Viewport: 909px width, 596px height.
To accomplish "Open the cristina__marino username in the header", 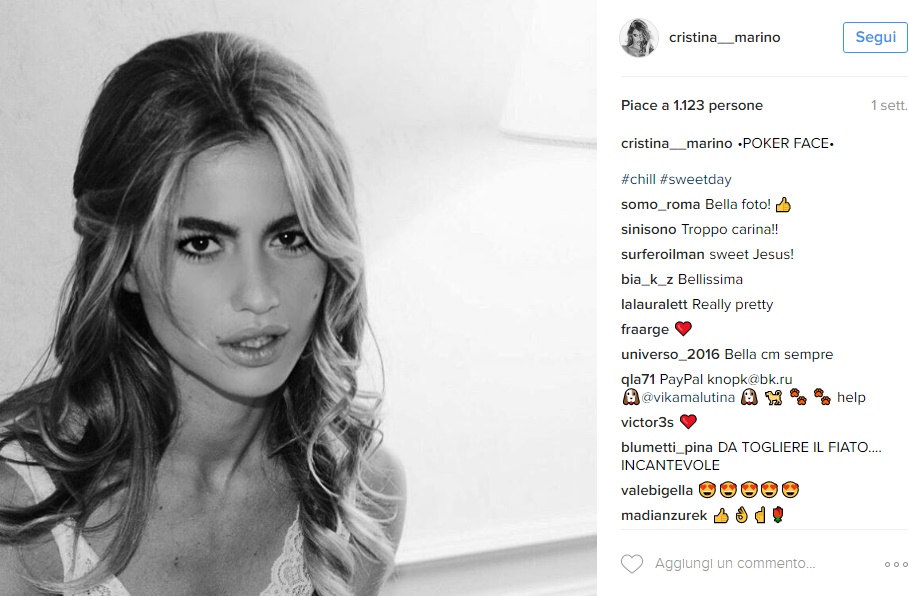I will [x=725, y=38].
